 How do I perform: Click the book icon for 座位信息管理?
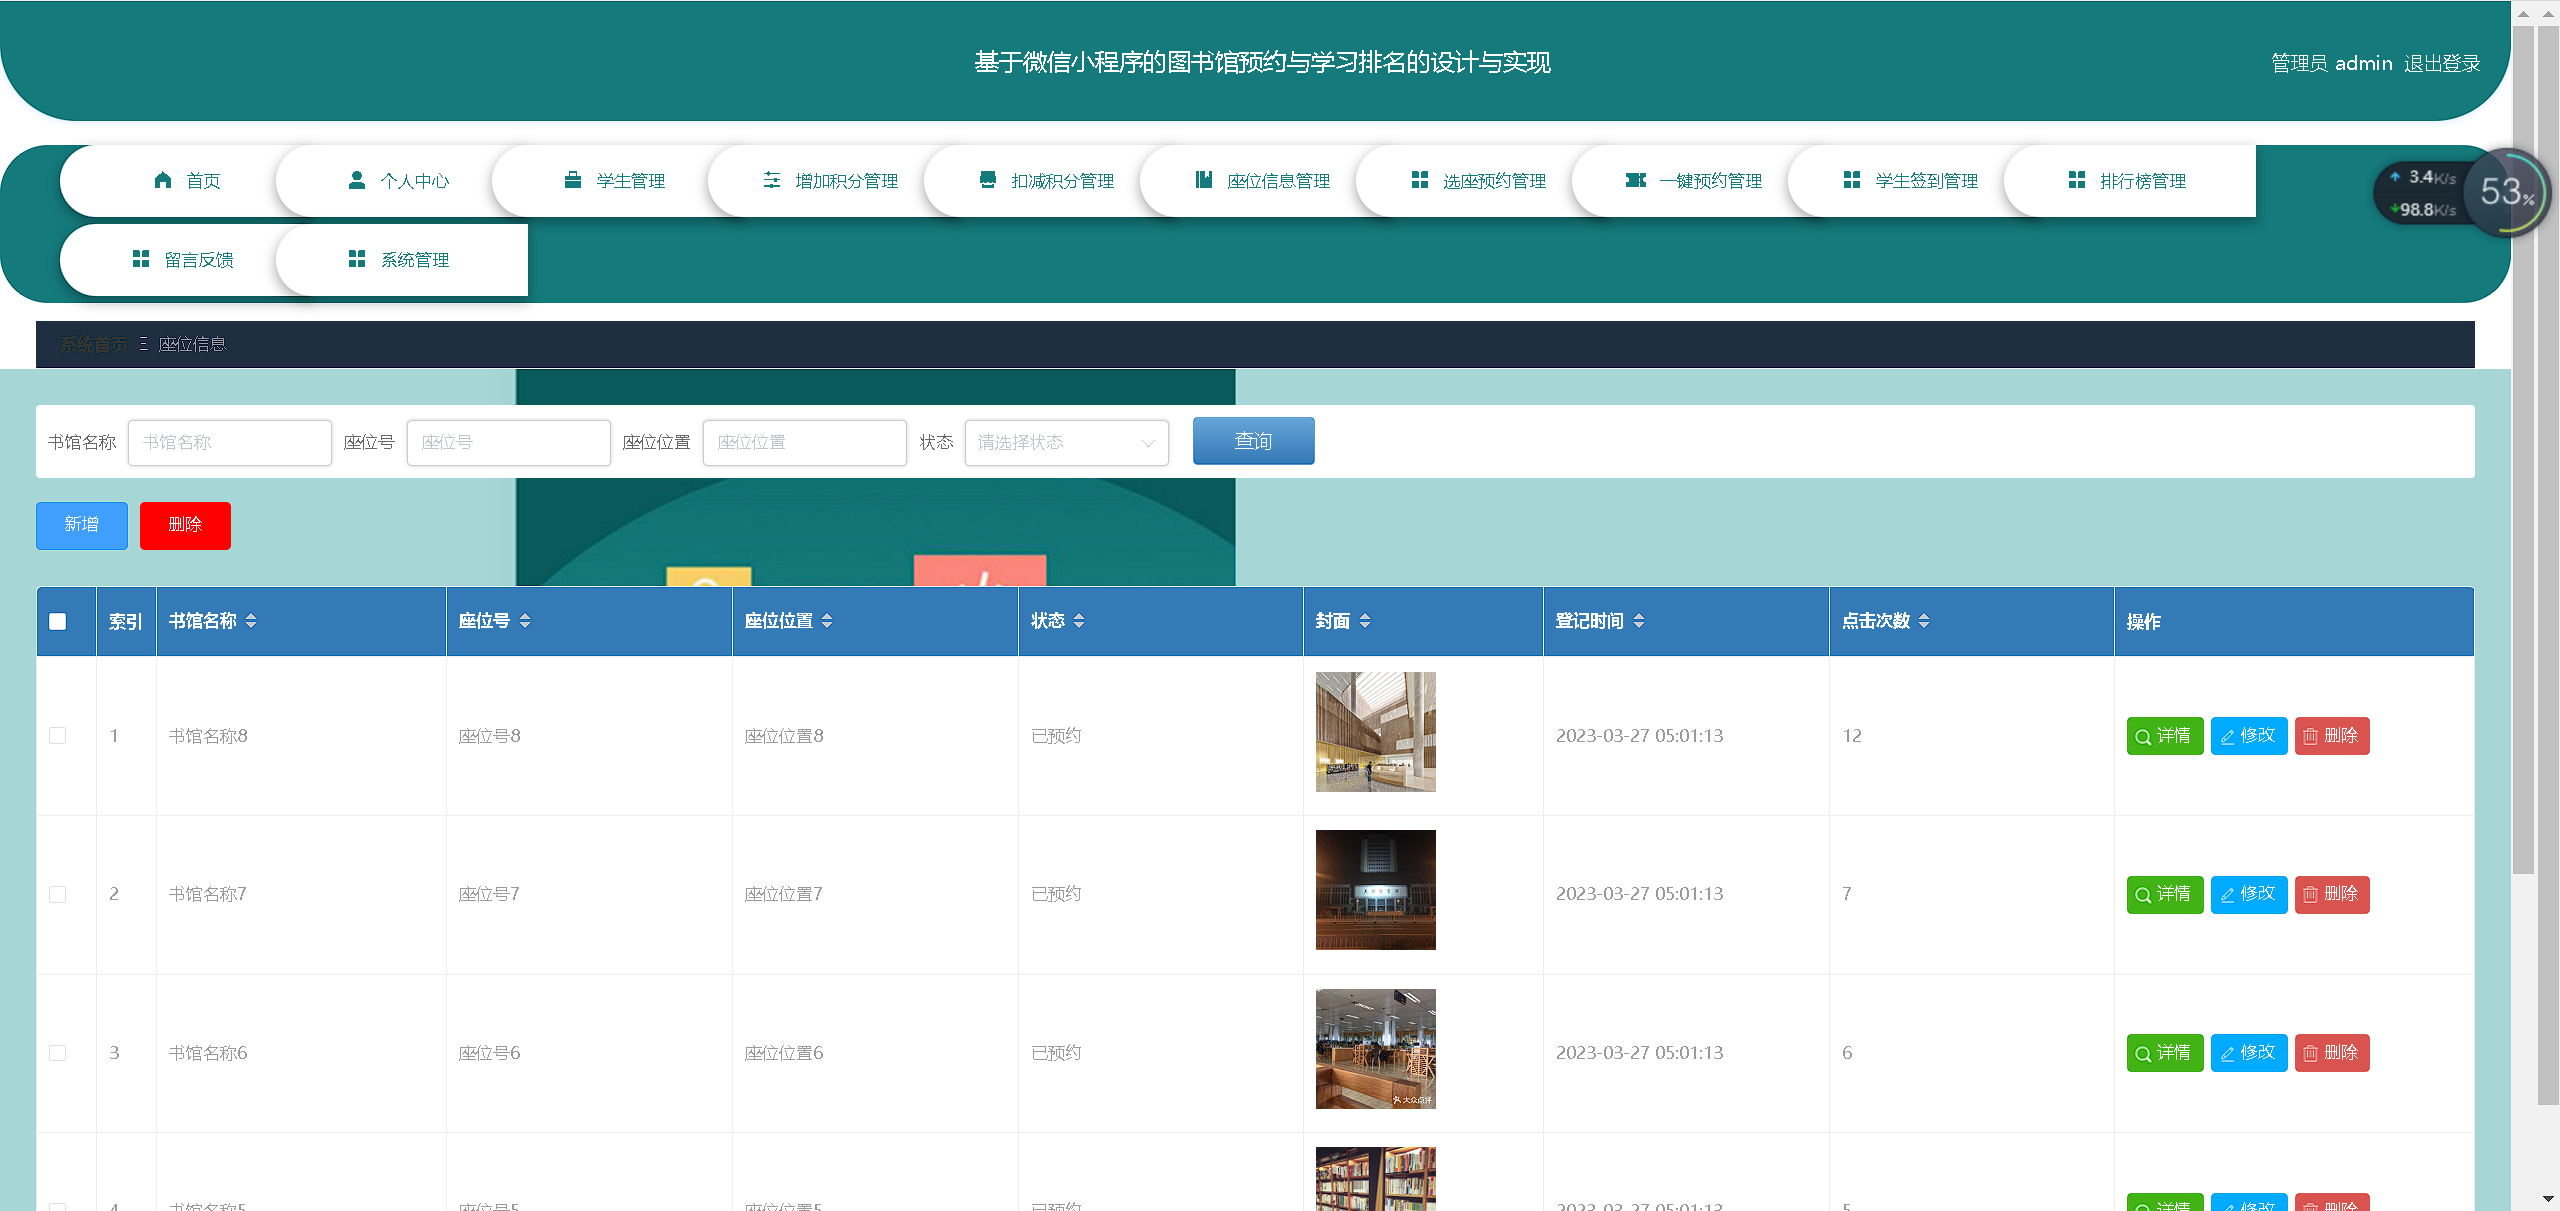coord(1204,180)
